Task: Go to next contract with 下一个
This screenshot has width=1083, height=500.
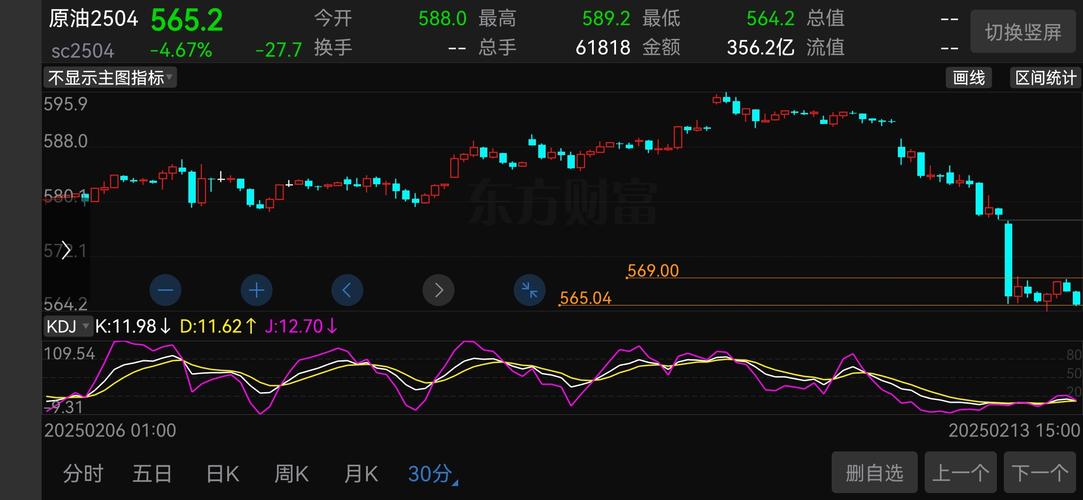Action: 1039,473
